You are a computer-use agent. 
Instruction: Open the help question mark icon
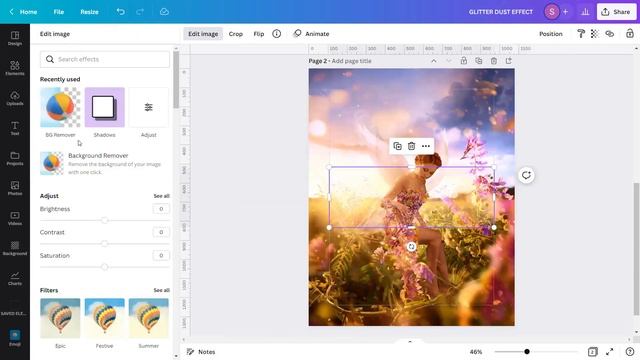coord(629,351)
